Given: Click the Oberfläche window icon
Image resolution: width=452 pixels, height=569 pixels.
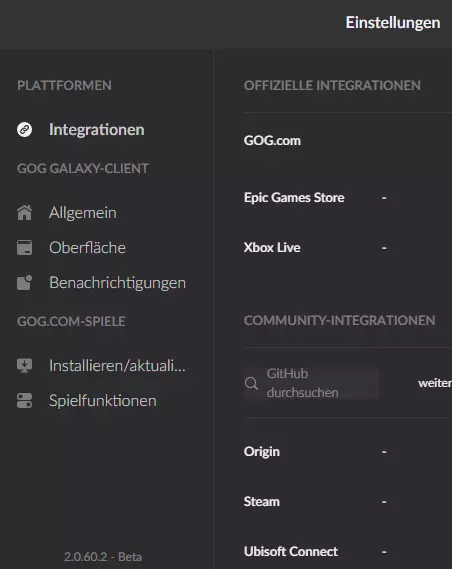Looking at the screenshot, I should [x=24, y=247].
